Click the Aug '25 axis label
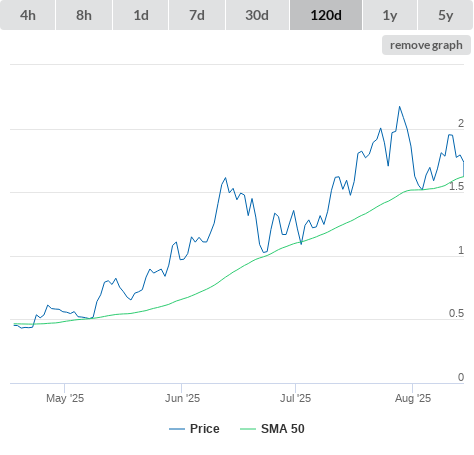 coord(413,398)
